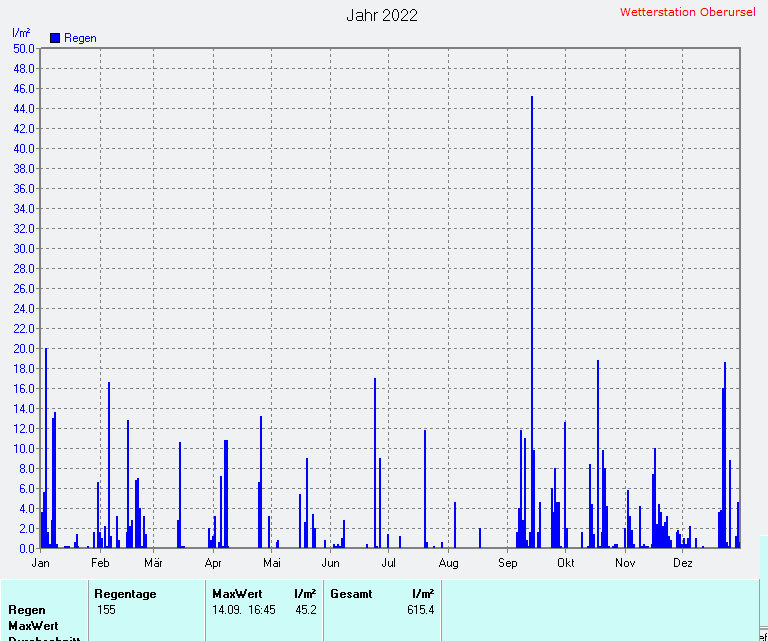Screen dimensions: 768x641
Task: Click the 50.0 y-axis value
Action: point(24,49)
